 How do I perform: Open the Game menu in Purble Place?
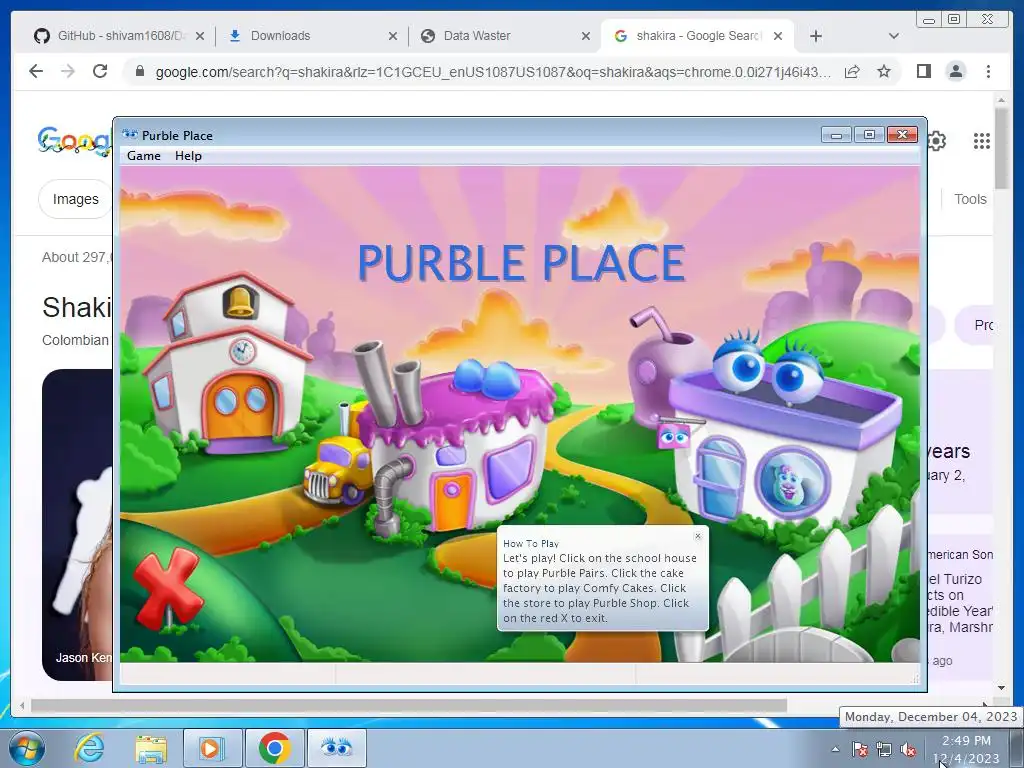(x=144, y=155)
